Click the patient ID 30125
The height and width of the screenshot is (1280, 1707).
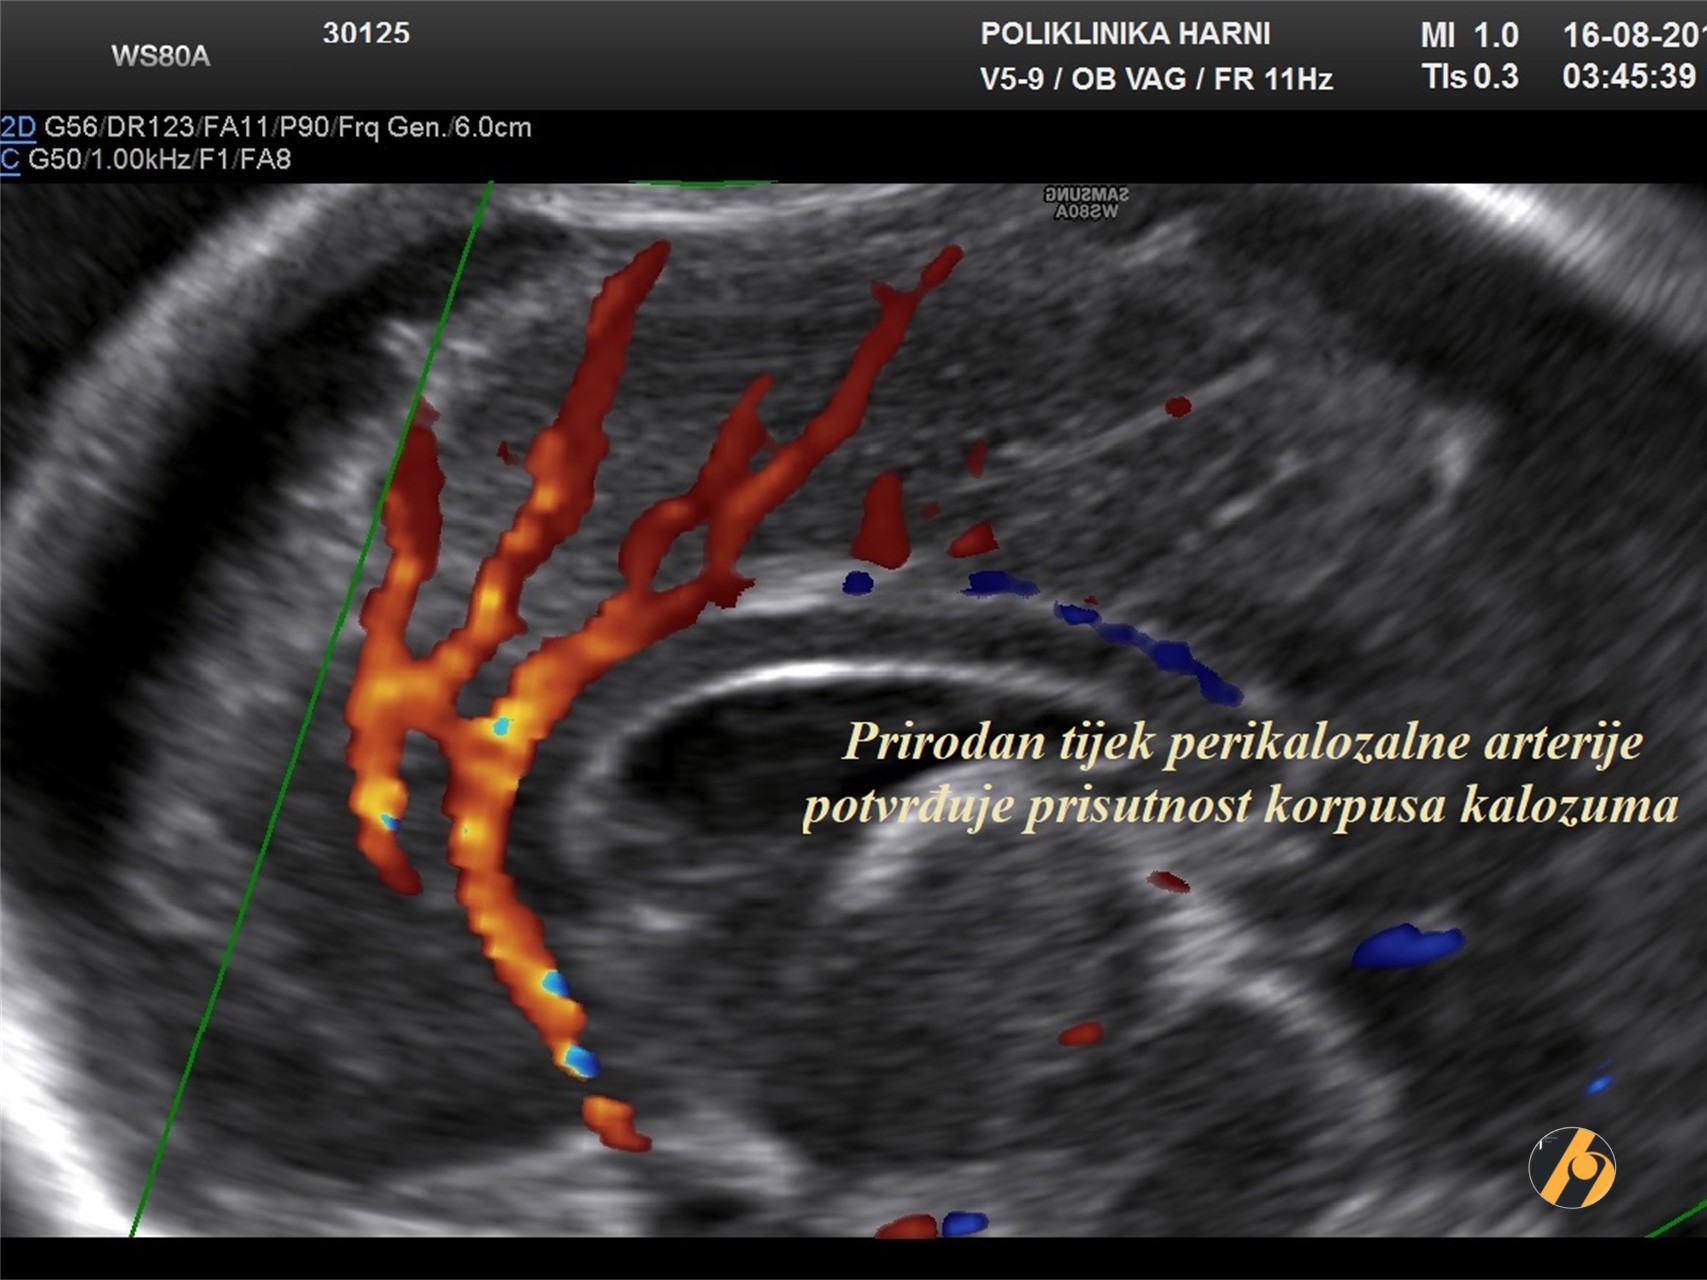[x=366, y=33]
